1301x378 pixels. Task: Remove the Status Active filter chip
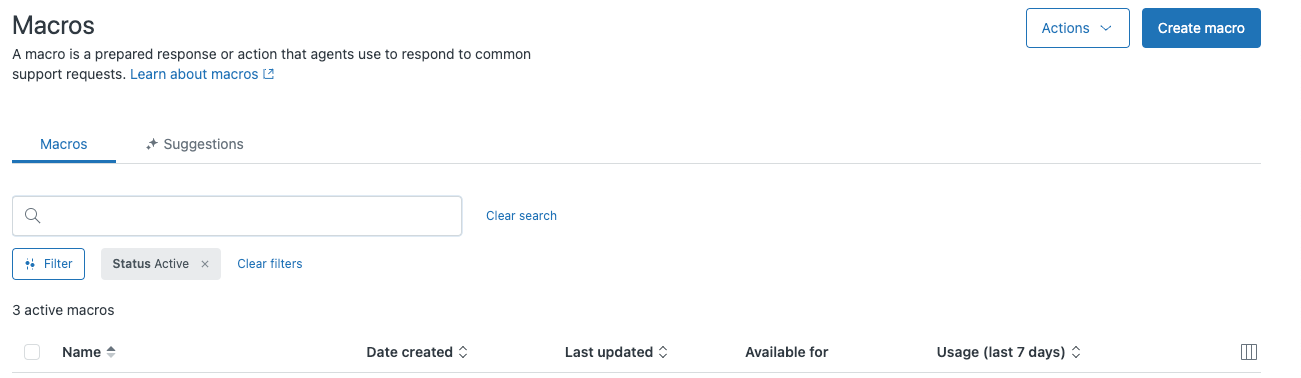[205, 264]
